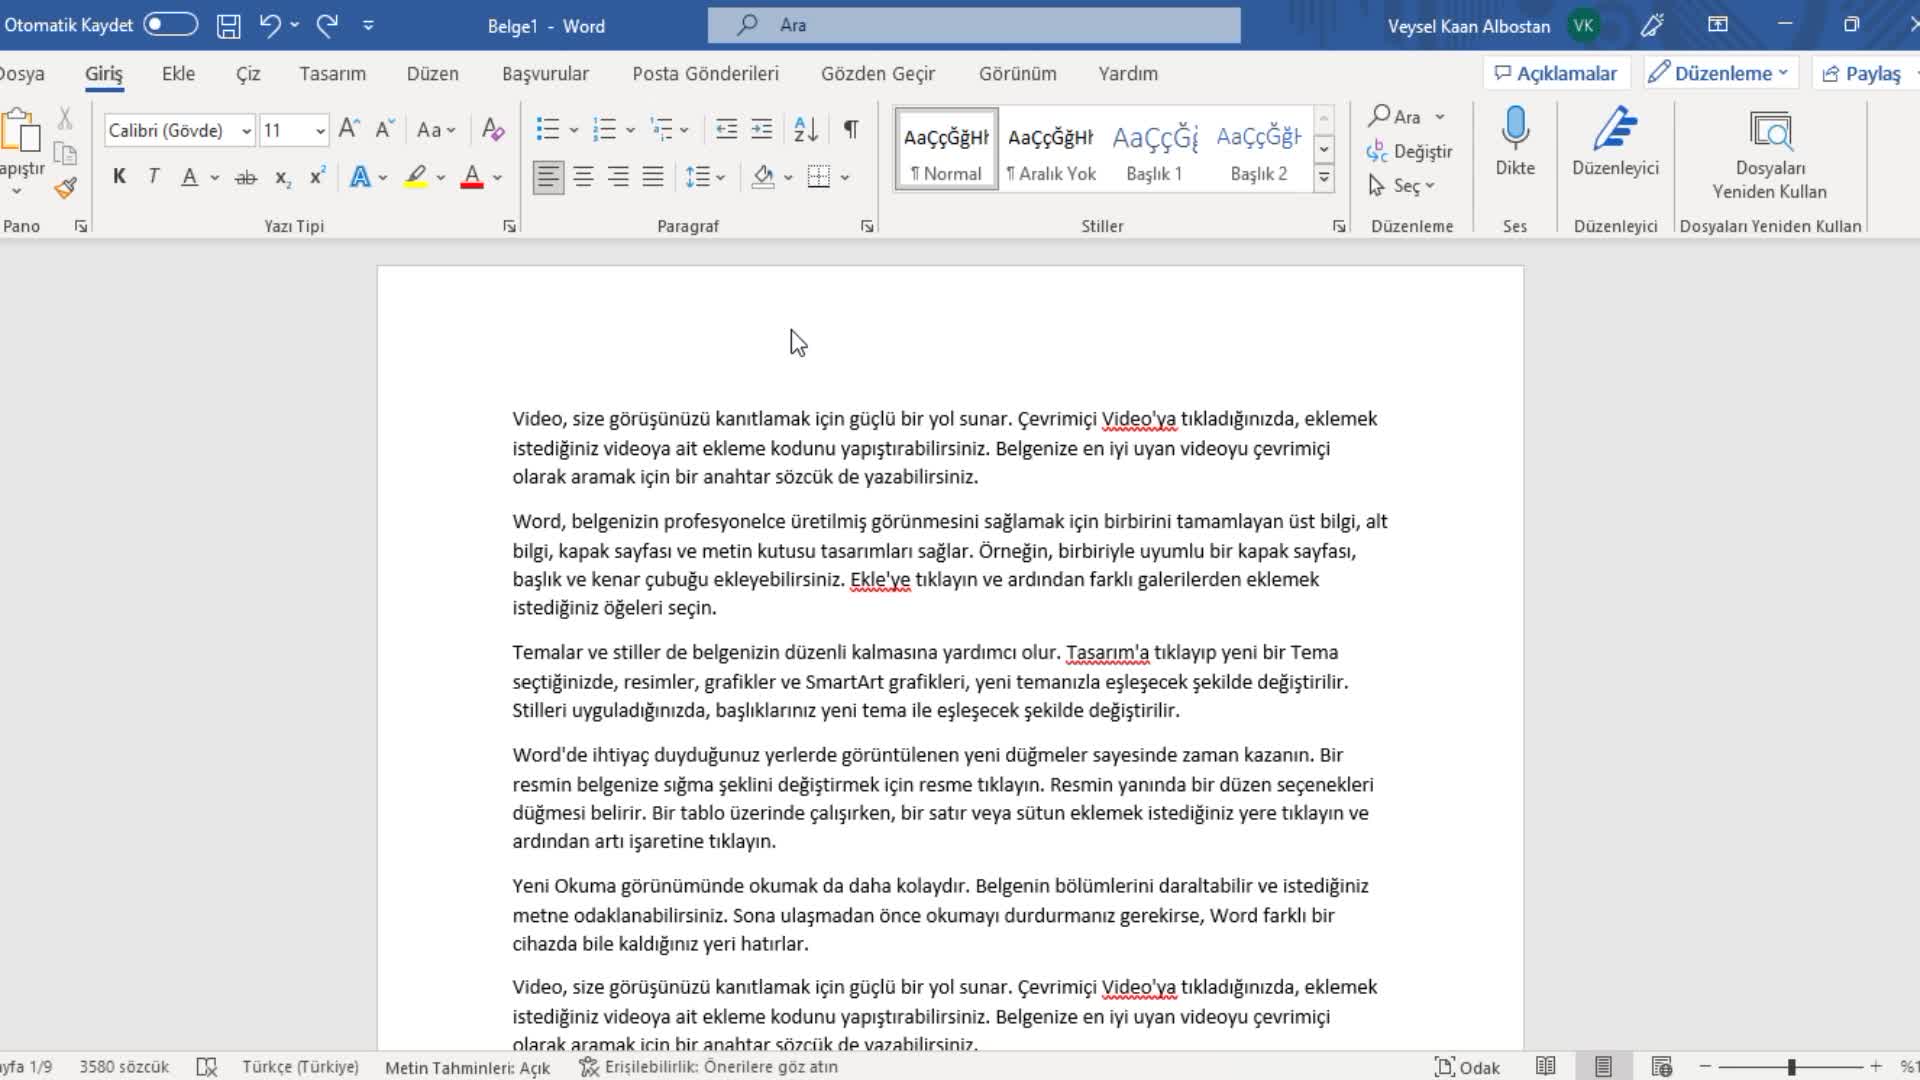Decrease the paragraph indent
Image resolution: width=1920 pixels, height=1080 pixels.
point(727,129)
